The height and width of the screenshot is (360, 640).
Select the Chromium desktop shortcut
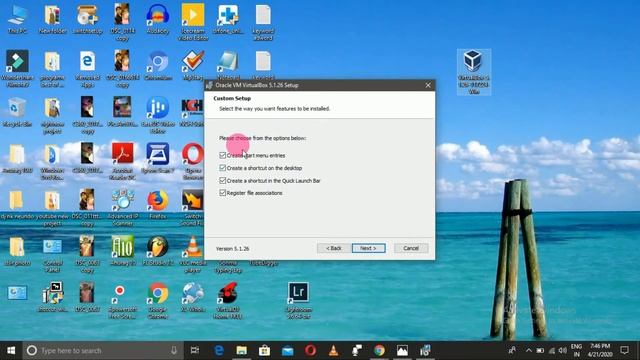coord(158,65)
